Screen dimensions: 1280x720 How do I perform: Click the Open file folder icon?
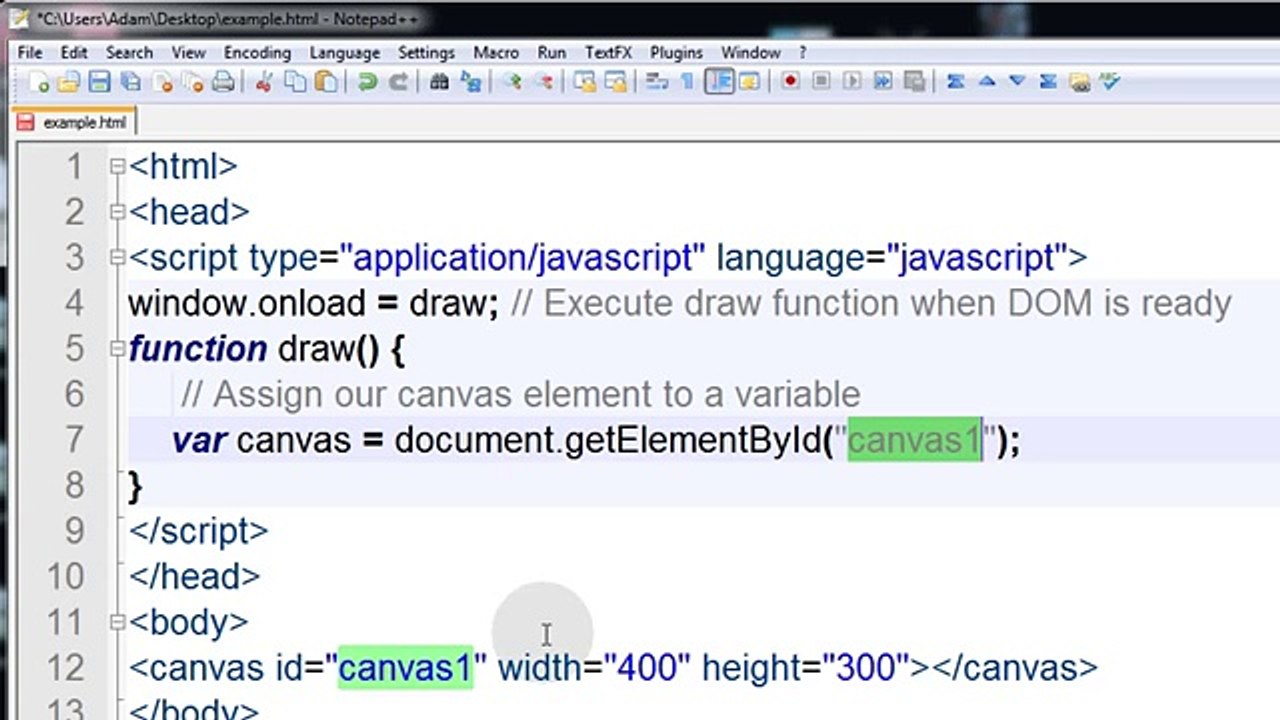point(68,82)
